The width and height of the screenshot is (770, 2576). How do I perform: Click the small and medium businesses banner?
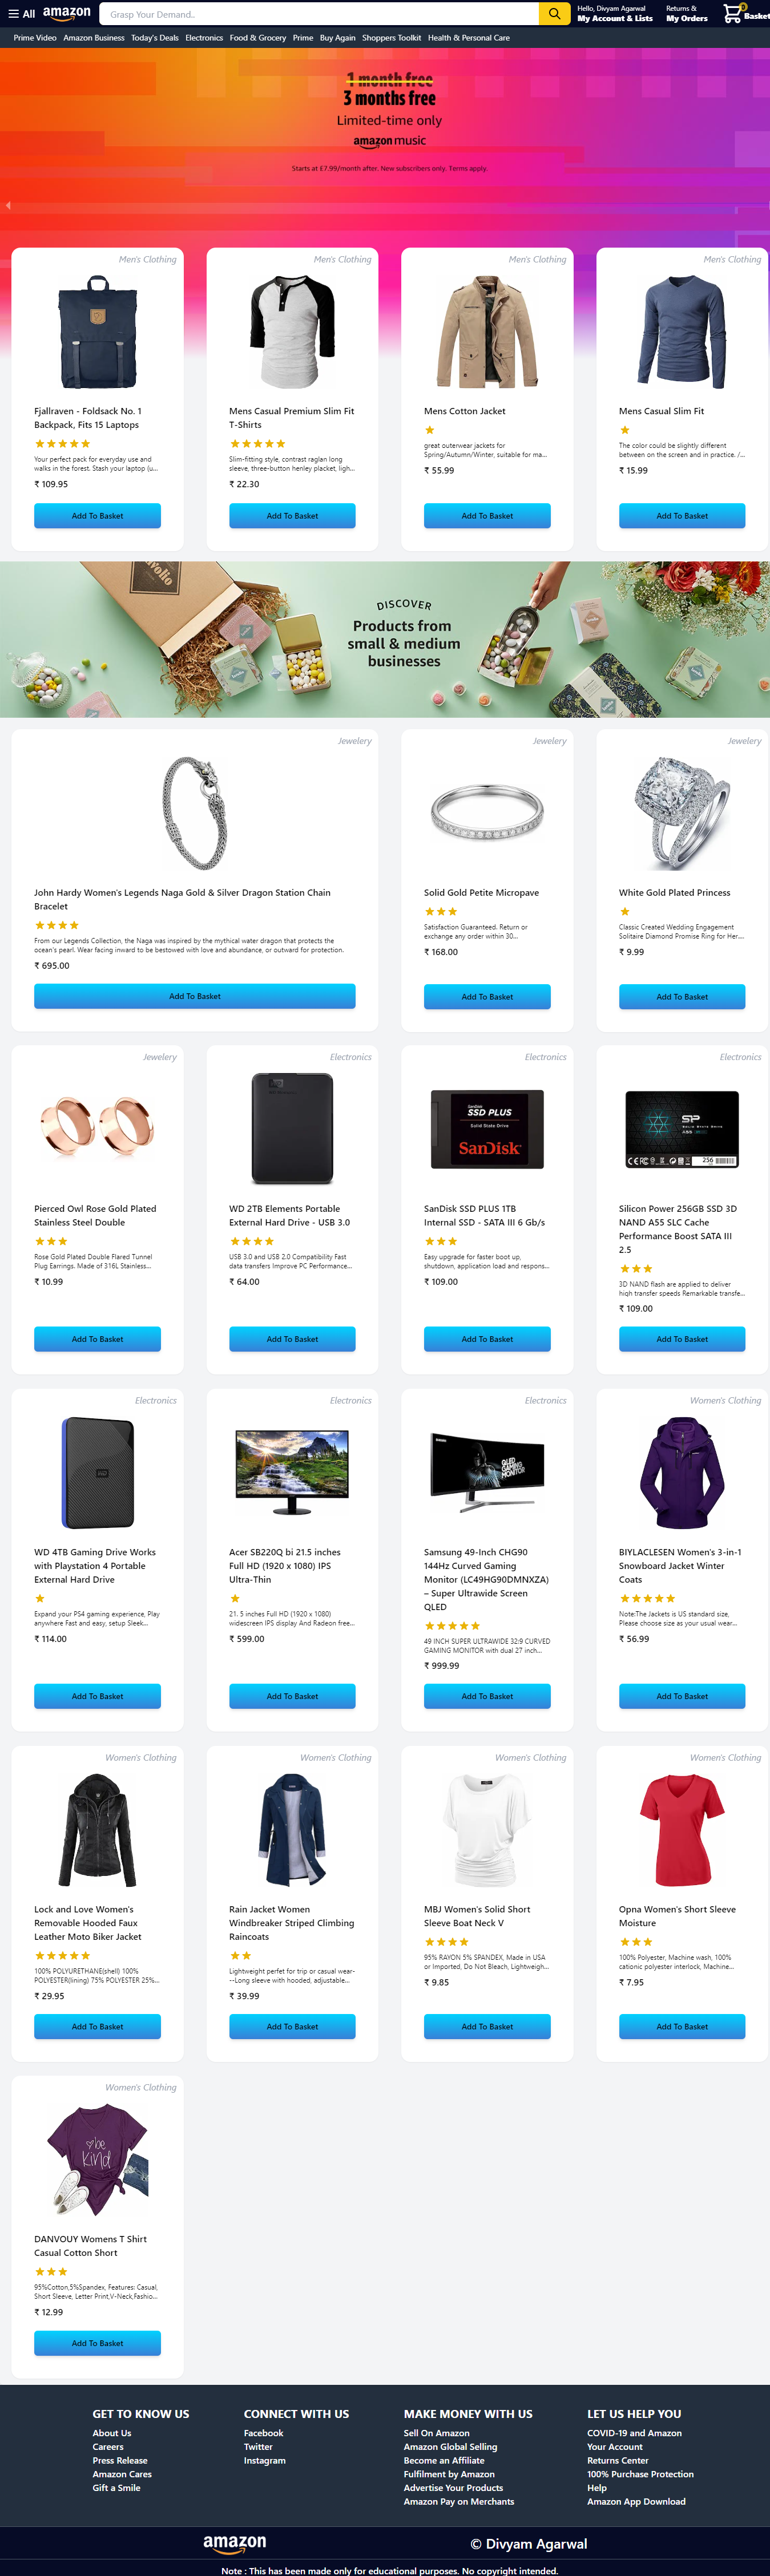click(385, 639)
